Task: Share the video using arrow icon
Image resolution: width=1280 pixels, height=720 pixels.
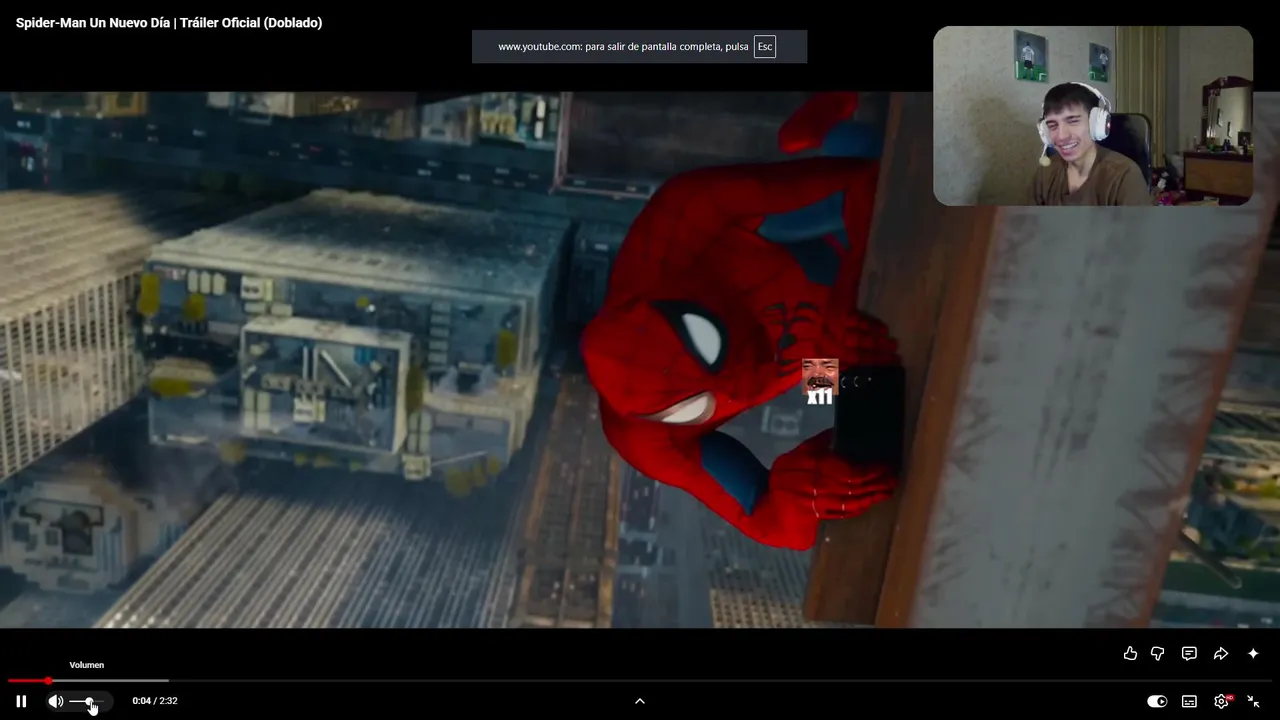Action: click(1221, 653)
